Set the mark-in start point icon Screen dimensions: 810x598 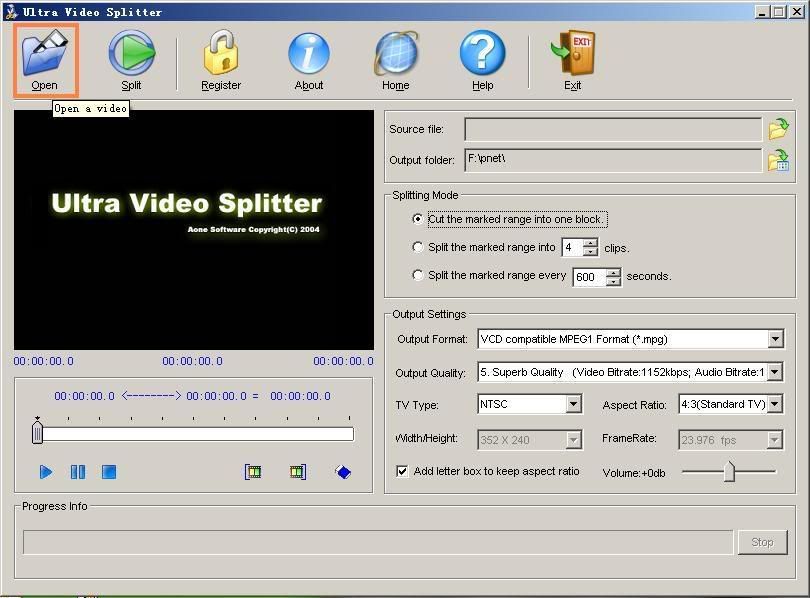coord(253,472)
